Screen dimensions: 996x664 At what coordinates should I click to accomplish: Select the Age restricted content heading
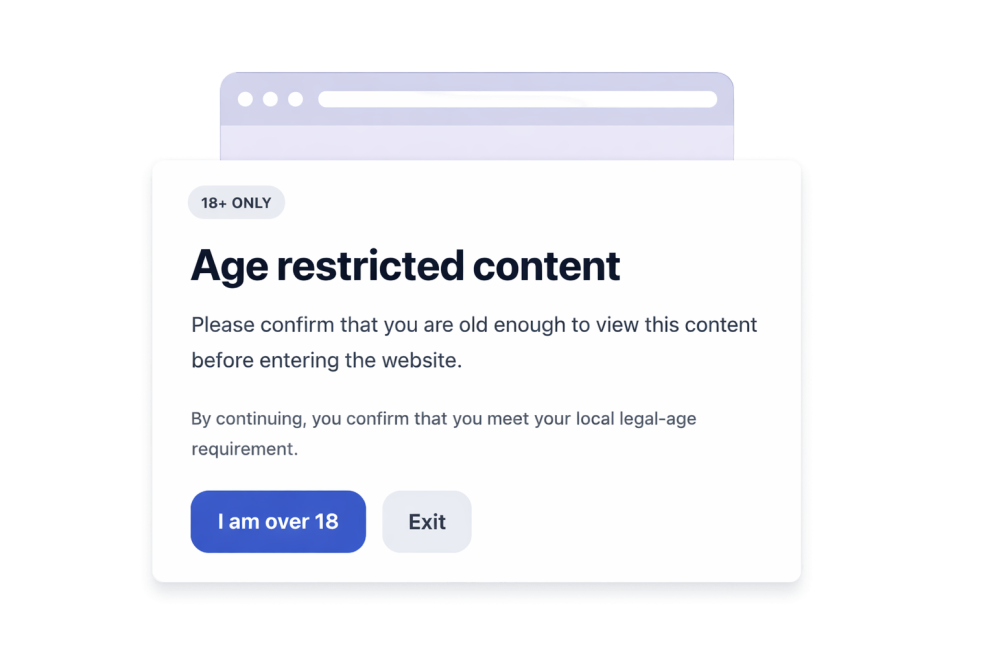point(405,266)
